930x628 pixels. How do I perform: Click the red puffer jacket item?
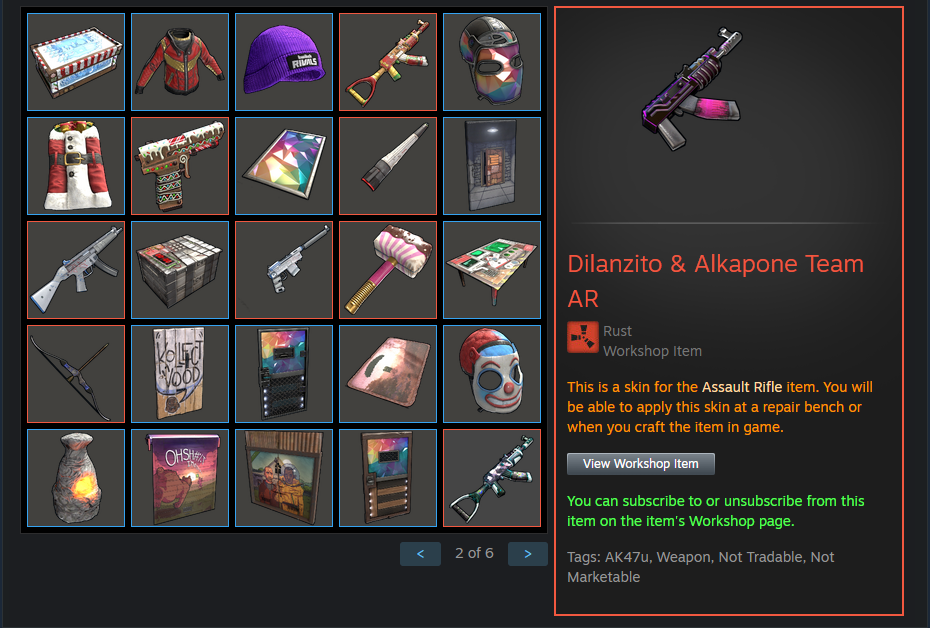pos(180,62)
